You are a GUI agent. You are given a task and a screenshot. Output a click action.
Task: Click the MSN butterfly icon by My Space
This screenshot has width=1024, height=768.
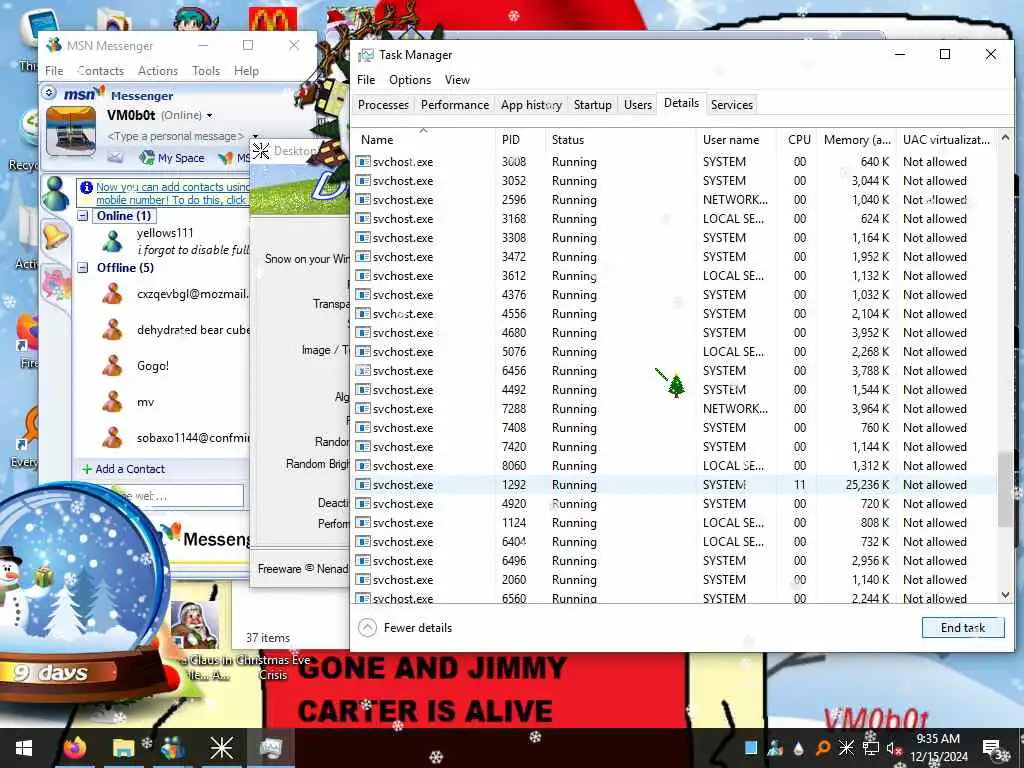[x=226, y=157]
